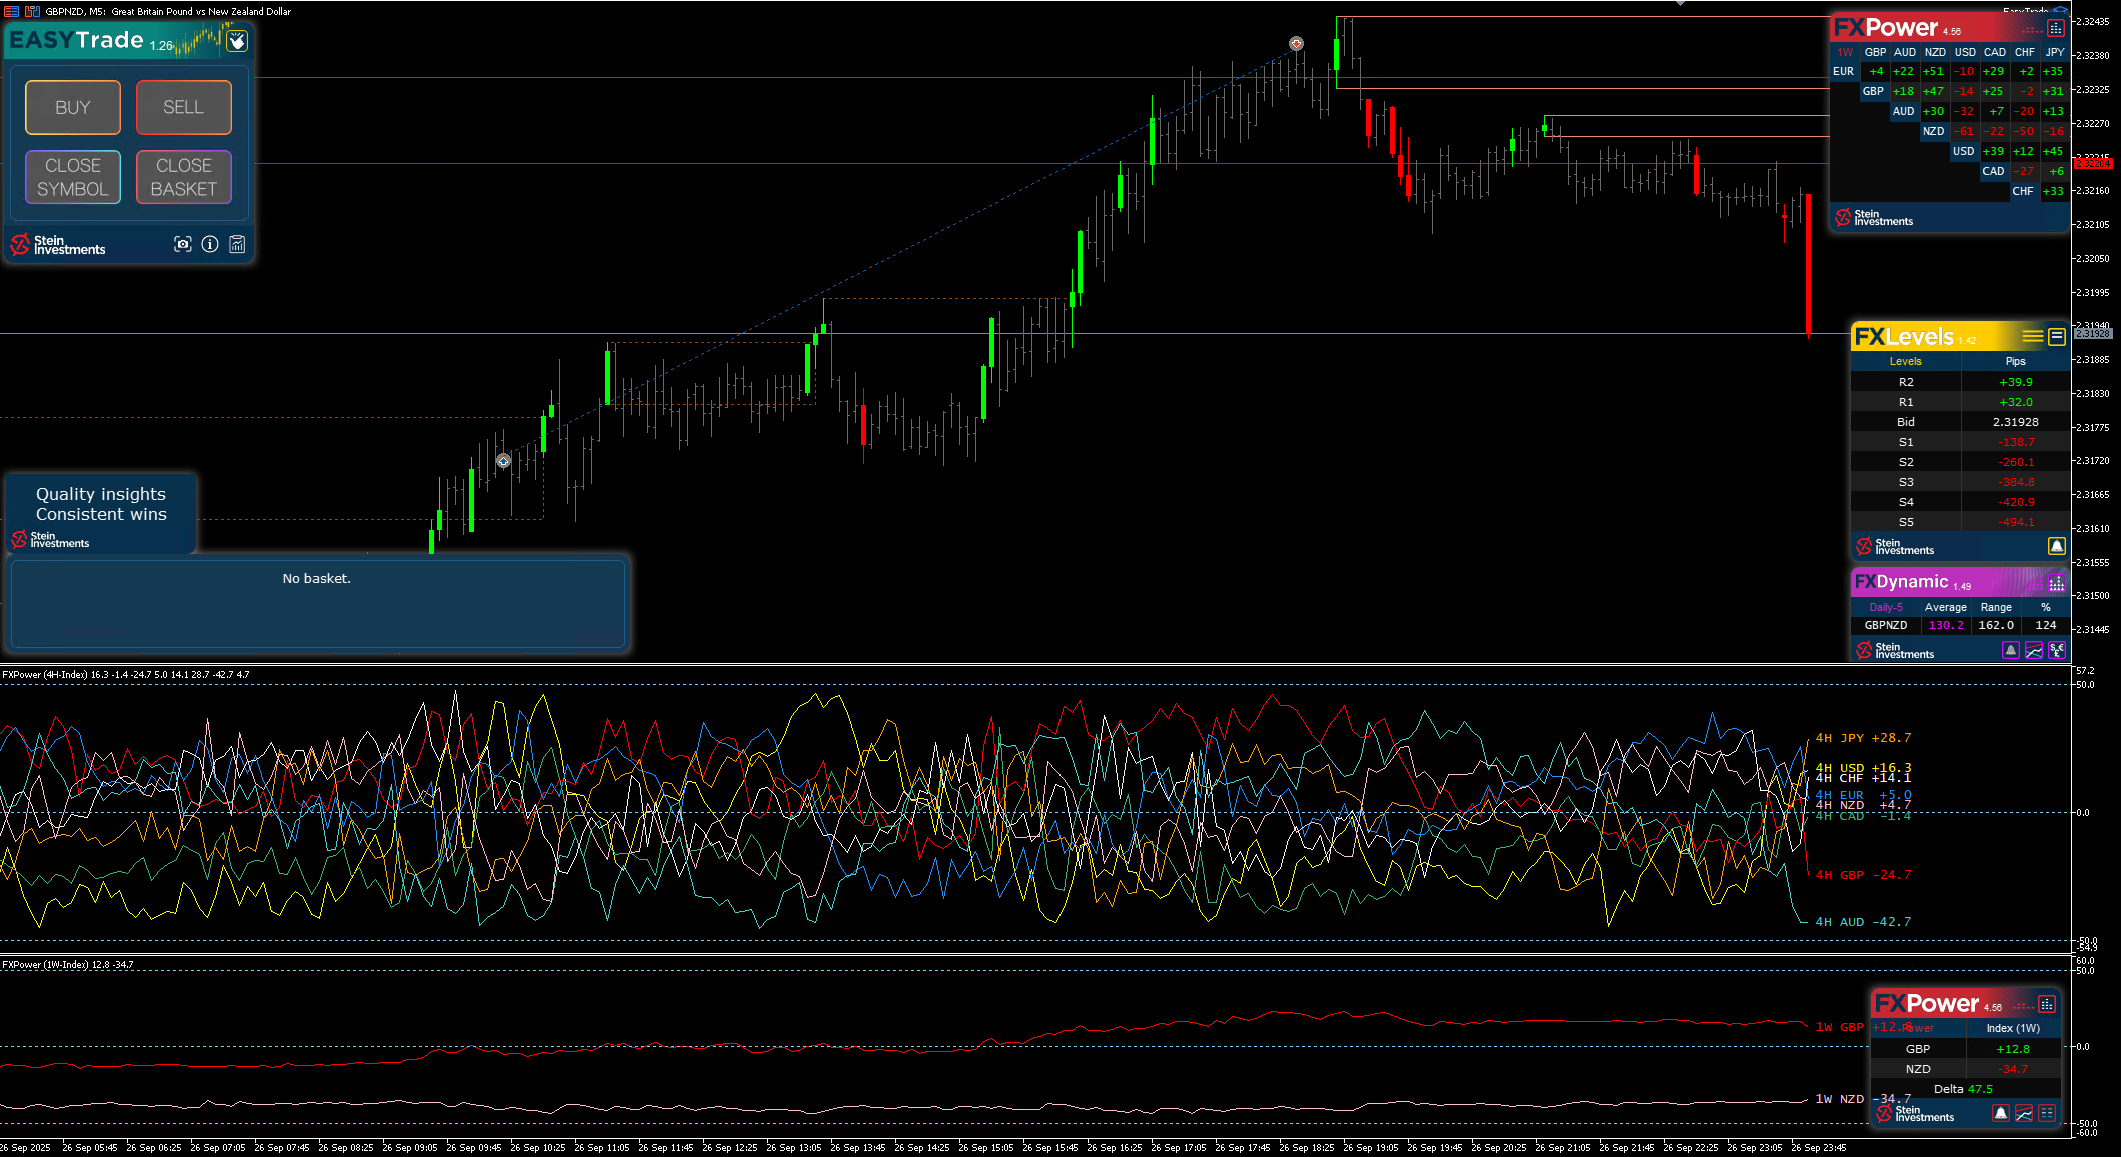Click the FXDynamic currency symbols icon
The height and width of the screenshot is (1157, 2121).
pos(2056,650)
